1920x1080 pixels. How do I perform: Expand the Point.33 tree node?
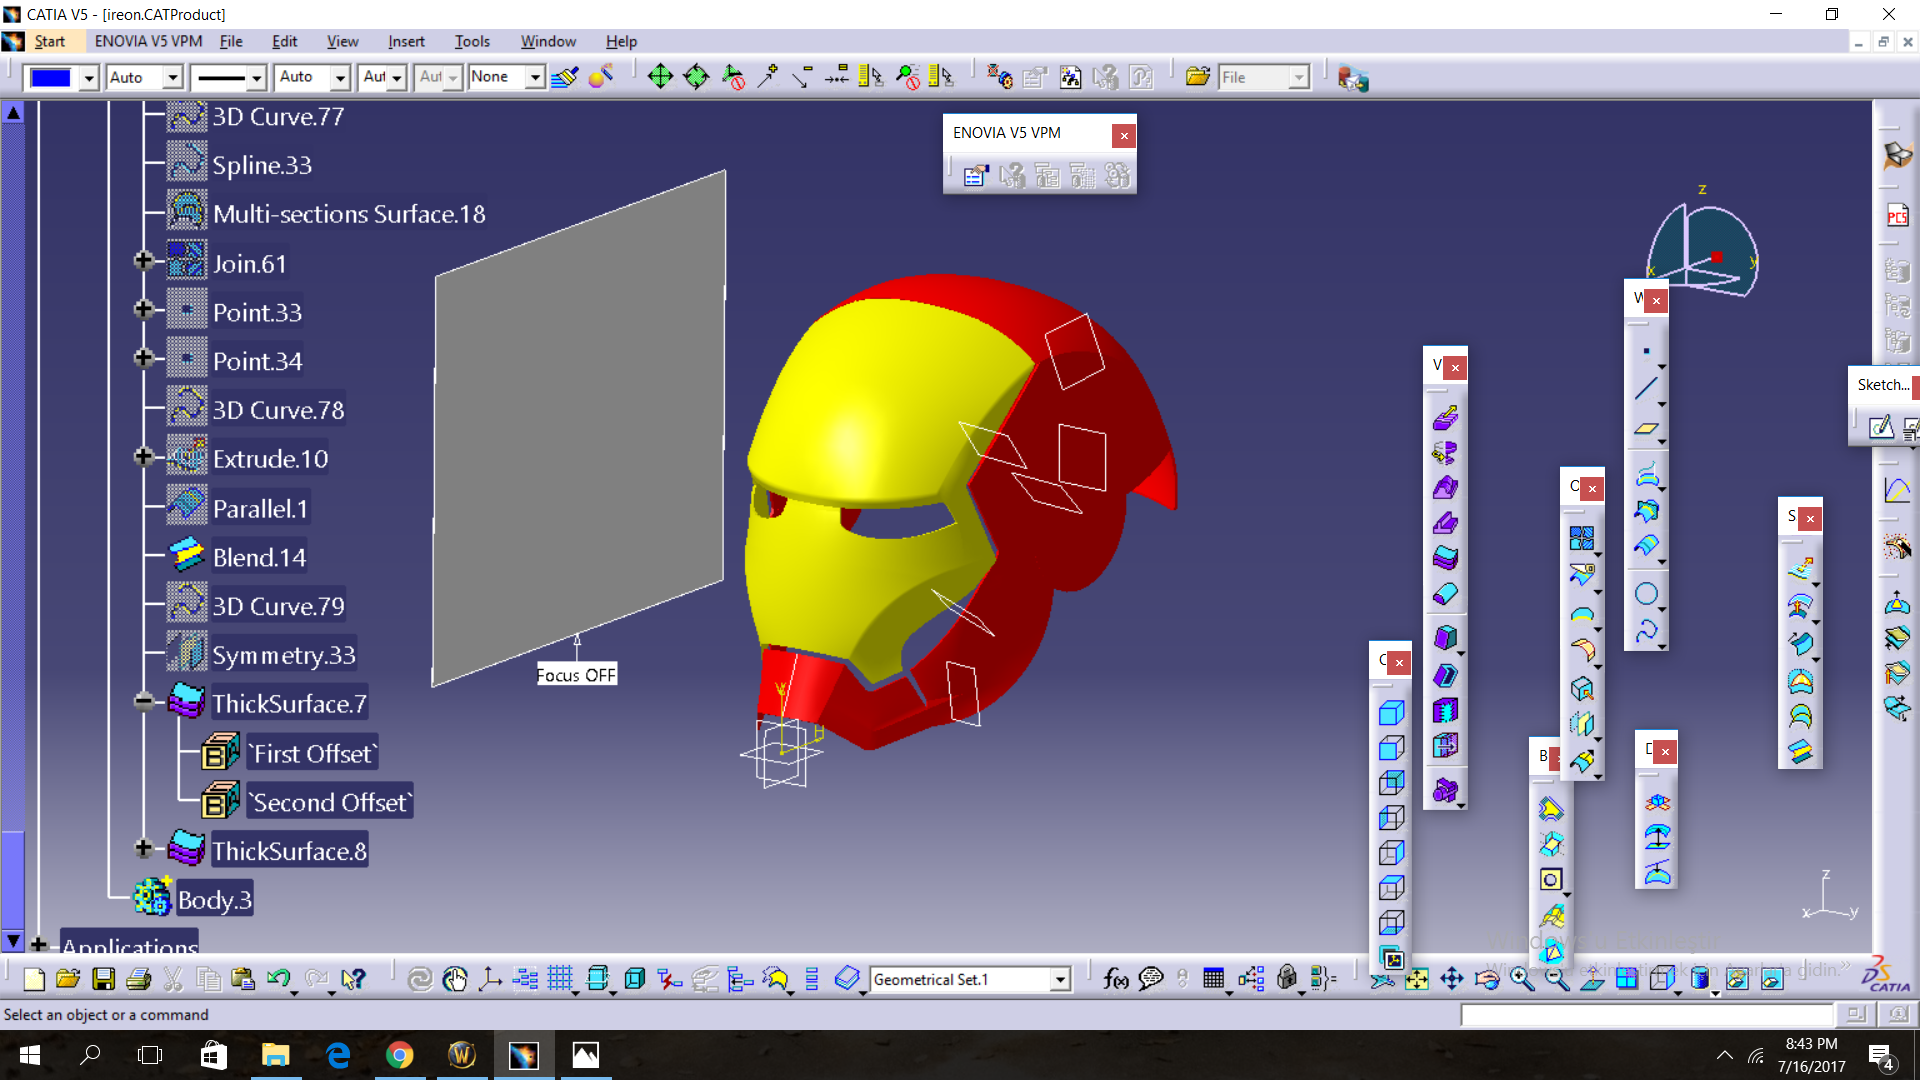click(144, 310)
